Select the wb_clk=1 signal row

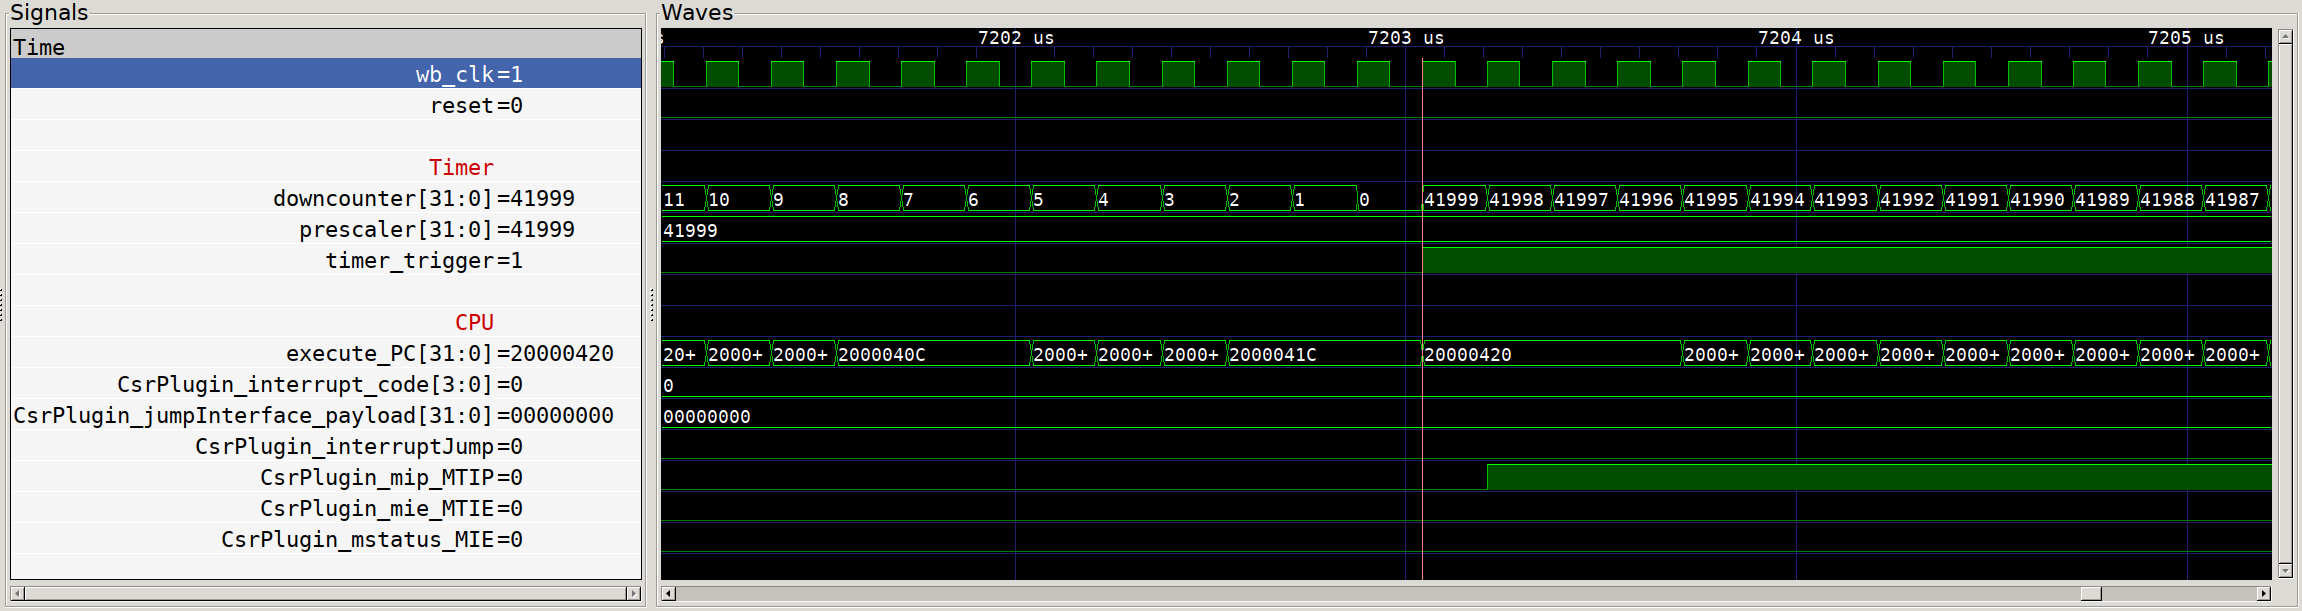pyautogui.click(x=326, y=74)
